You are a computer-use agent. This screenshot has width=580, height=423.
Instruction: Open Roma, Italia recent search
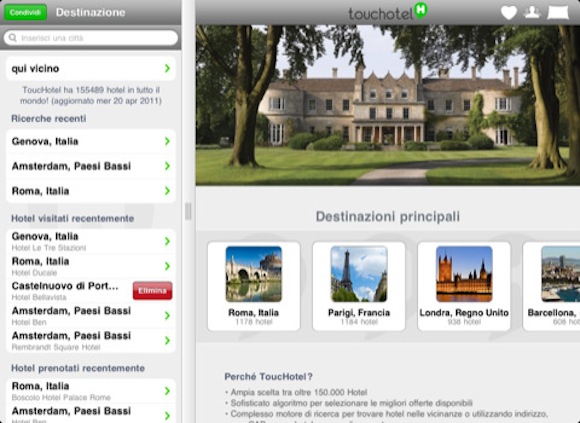point(91,191)
